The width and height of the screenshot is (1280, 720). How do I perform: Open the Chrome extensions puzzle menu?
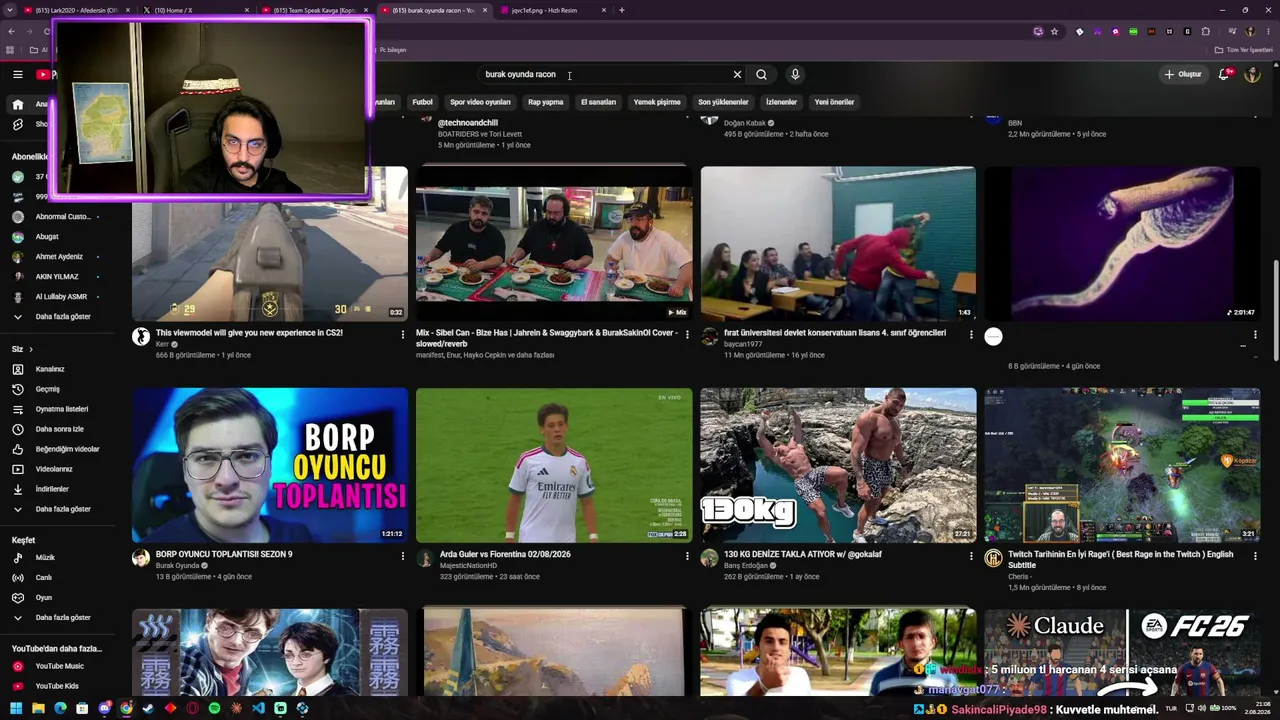coord(1205,31)
